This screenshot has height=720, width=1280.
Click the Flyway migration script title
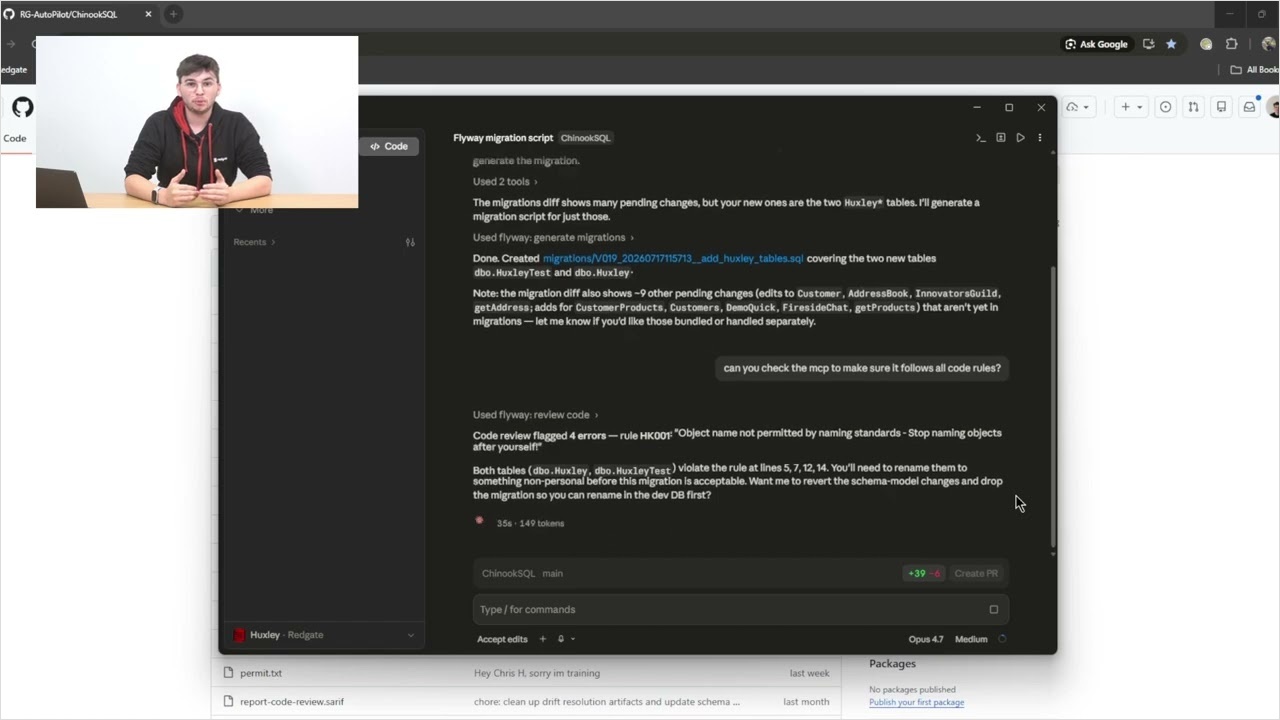[x=503, y=138]
